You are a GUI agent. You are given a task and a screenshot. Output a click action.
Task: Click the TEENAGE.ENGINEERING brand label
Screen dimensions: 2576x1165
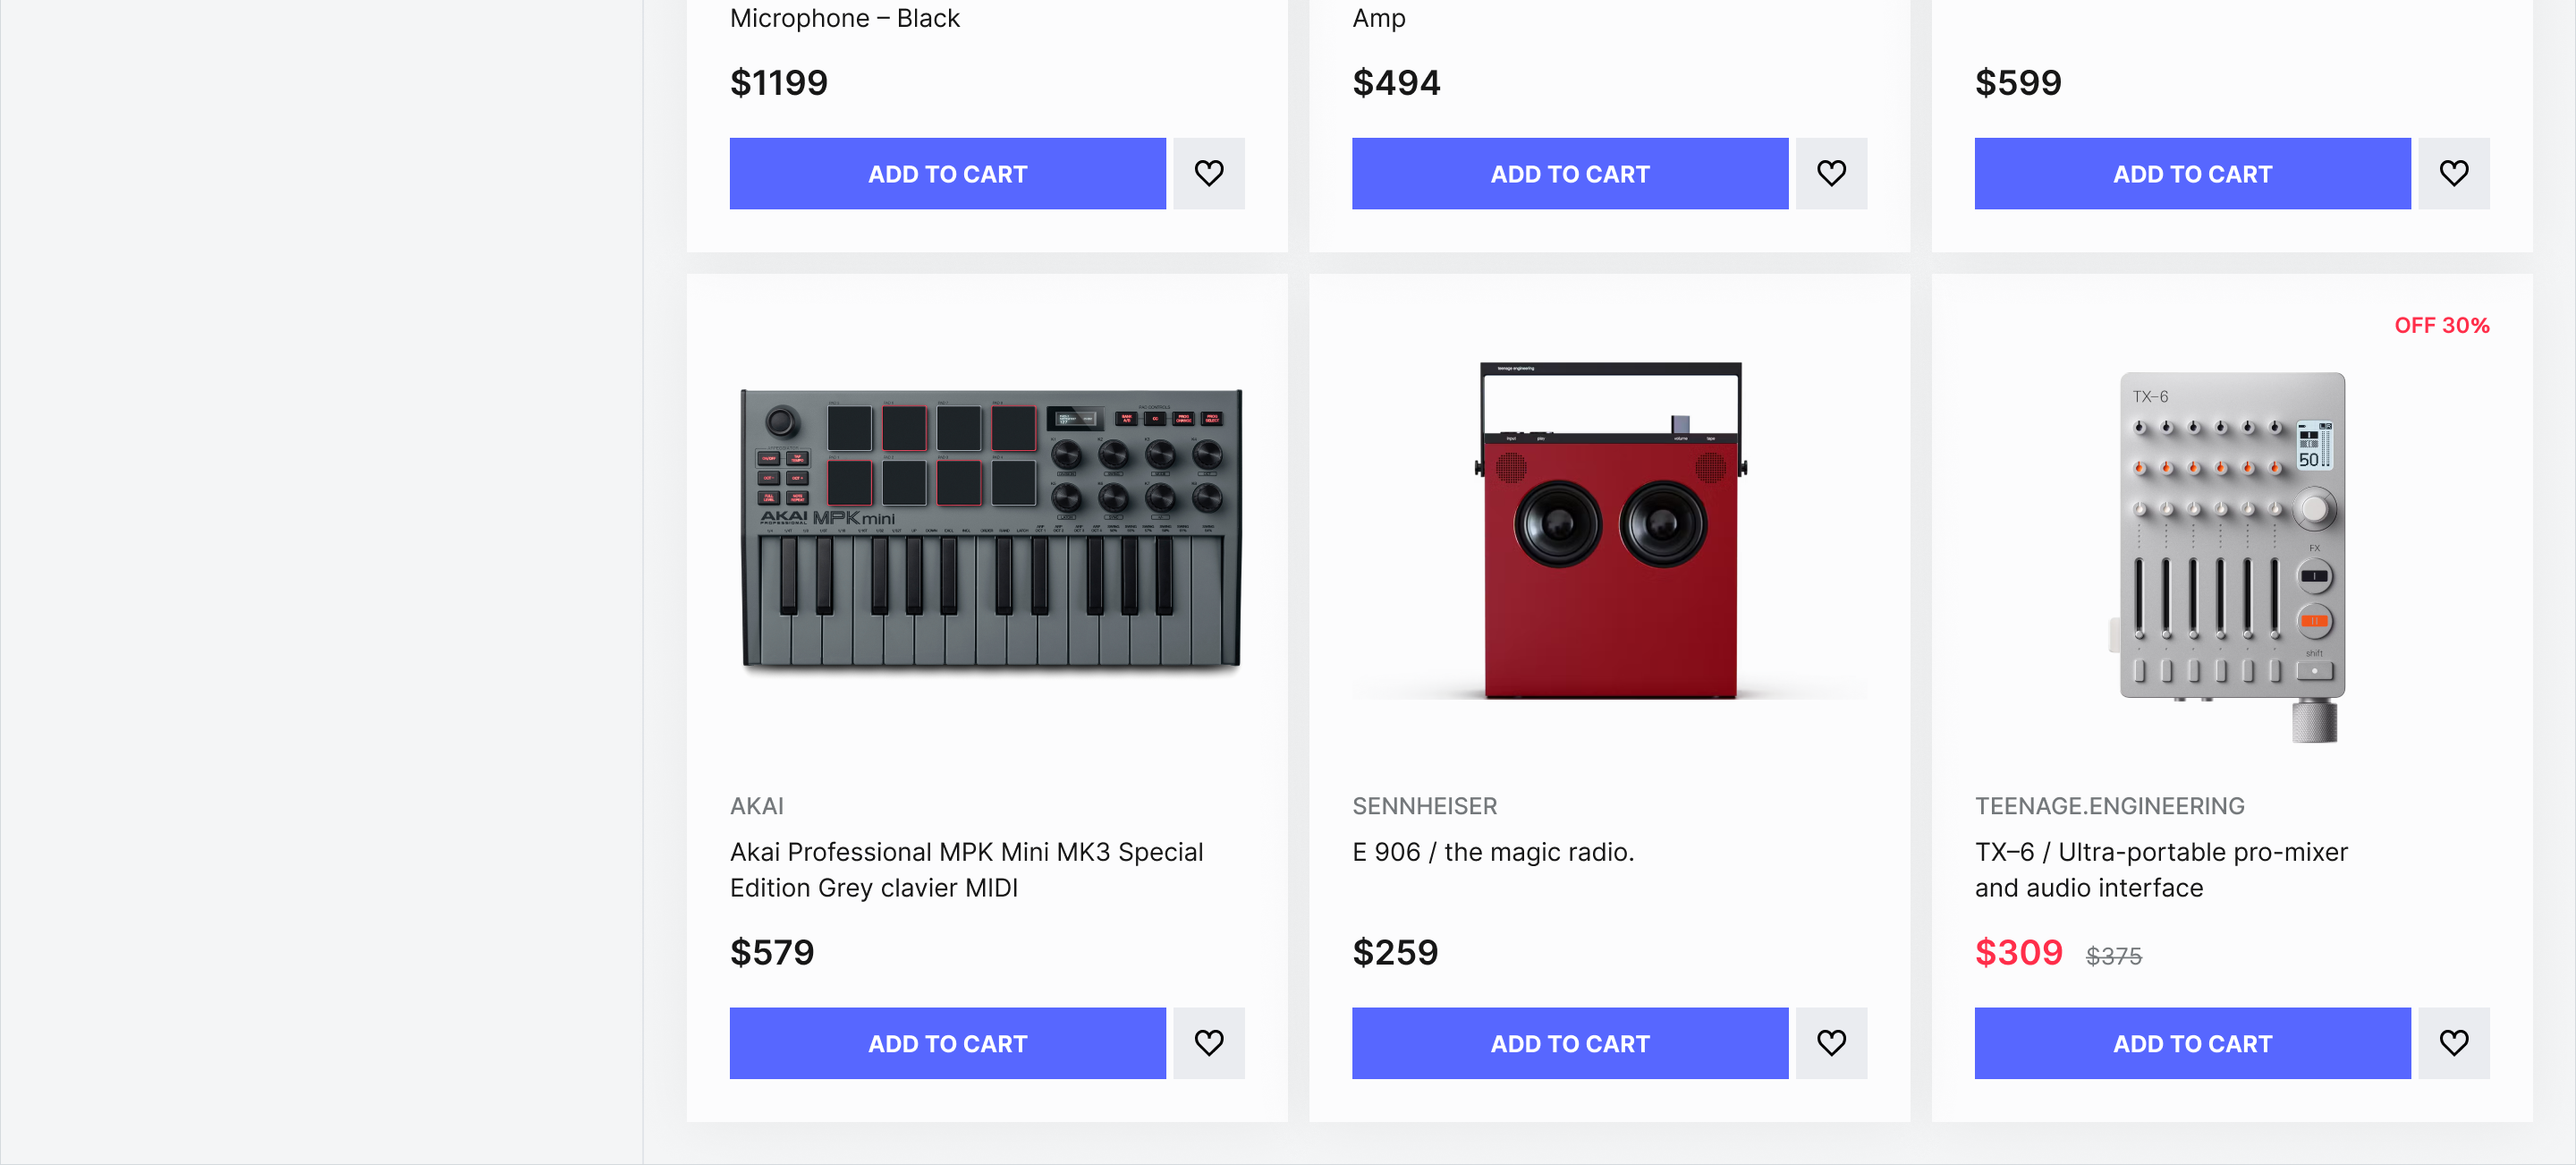[2109, 806]
